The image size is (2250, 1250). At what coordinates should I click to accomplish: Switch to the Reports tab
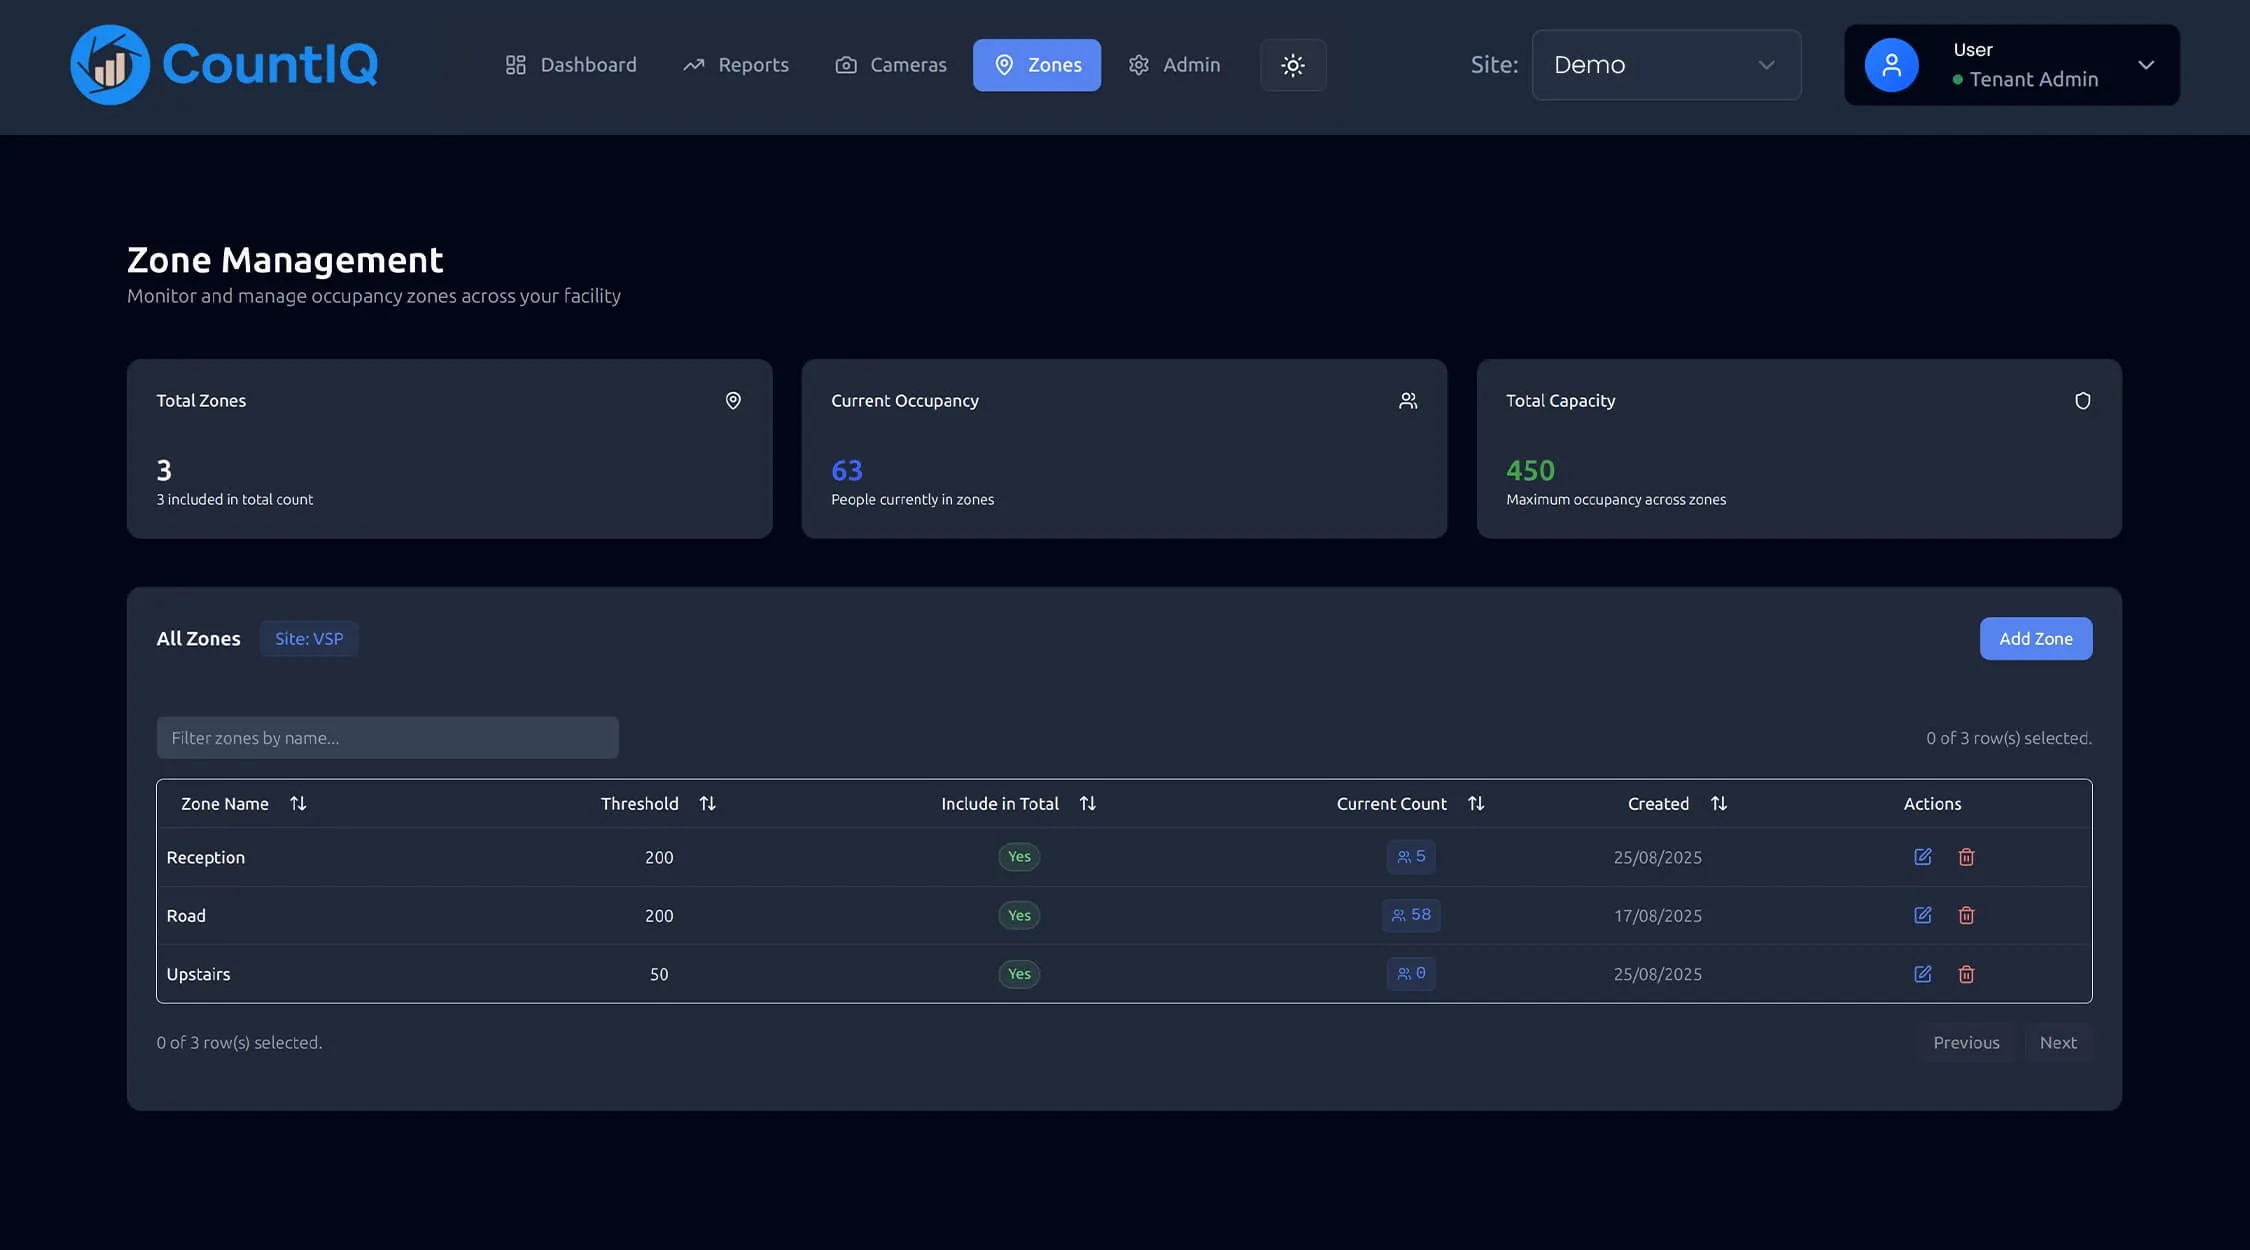click(x=736, y=64)
